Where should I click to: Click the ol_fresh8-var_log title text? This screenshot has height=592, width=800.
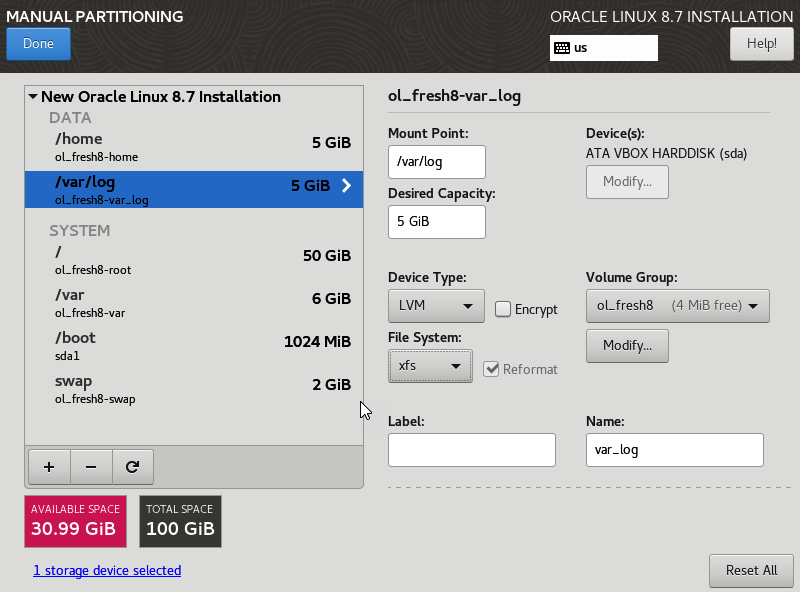454,96
